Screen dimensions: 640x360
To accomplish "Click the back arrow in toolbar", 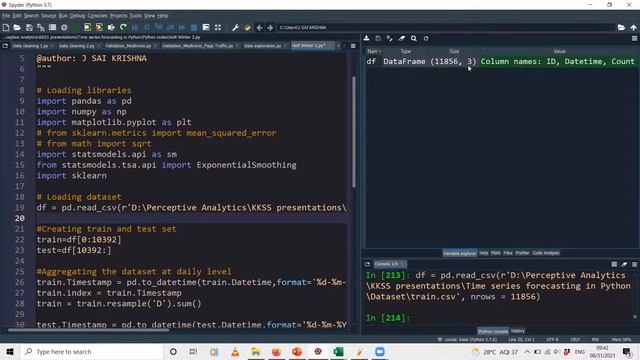I will 259,27.
